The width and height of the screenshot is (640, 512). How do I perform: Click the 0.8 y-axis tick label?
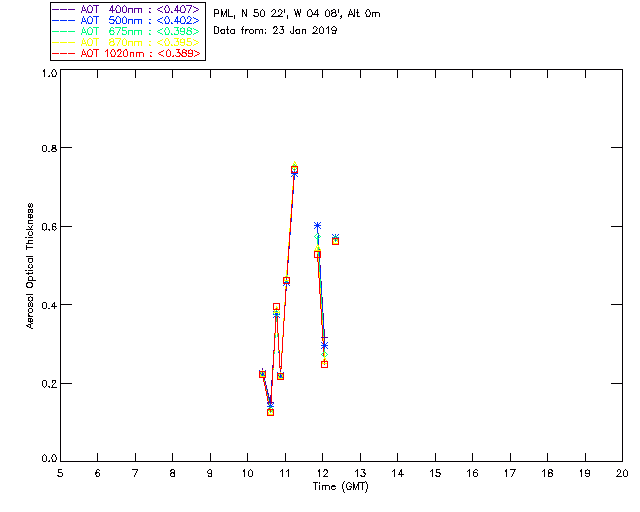point(49,148)
